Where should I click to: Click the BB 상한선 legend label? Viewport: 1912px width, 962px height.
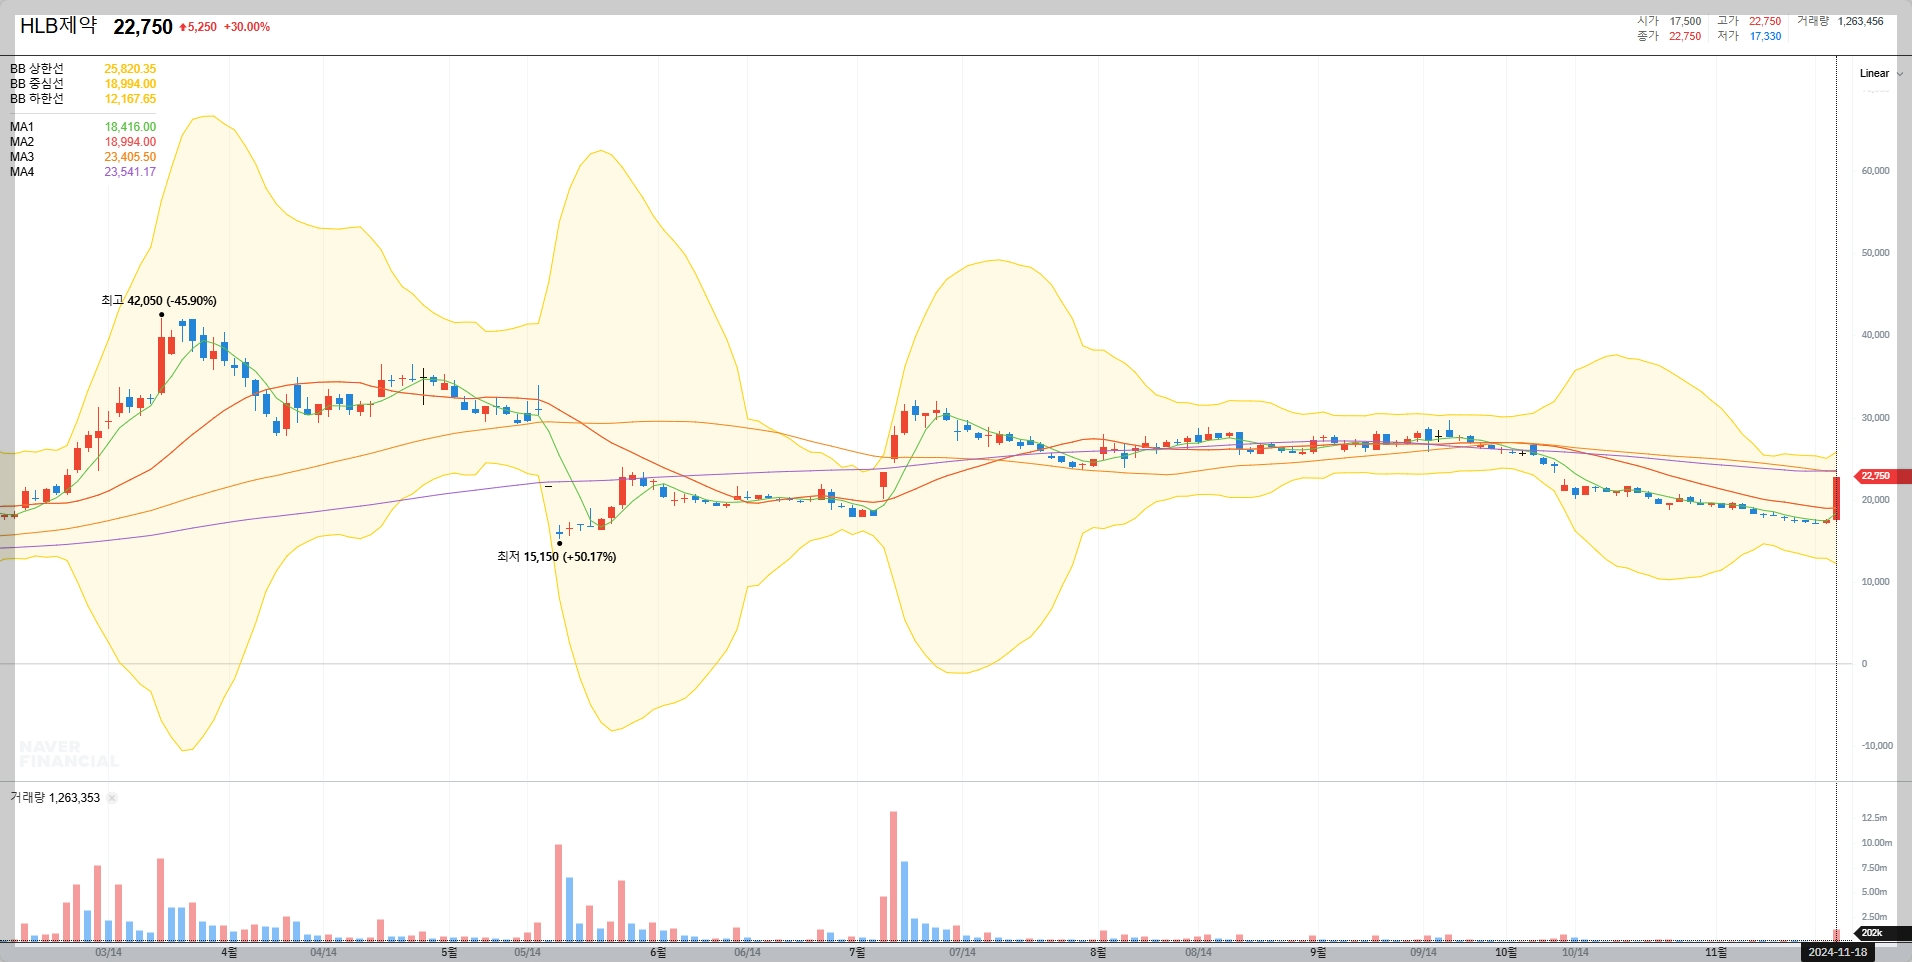tap(37, 69)
